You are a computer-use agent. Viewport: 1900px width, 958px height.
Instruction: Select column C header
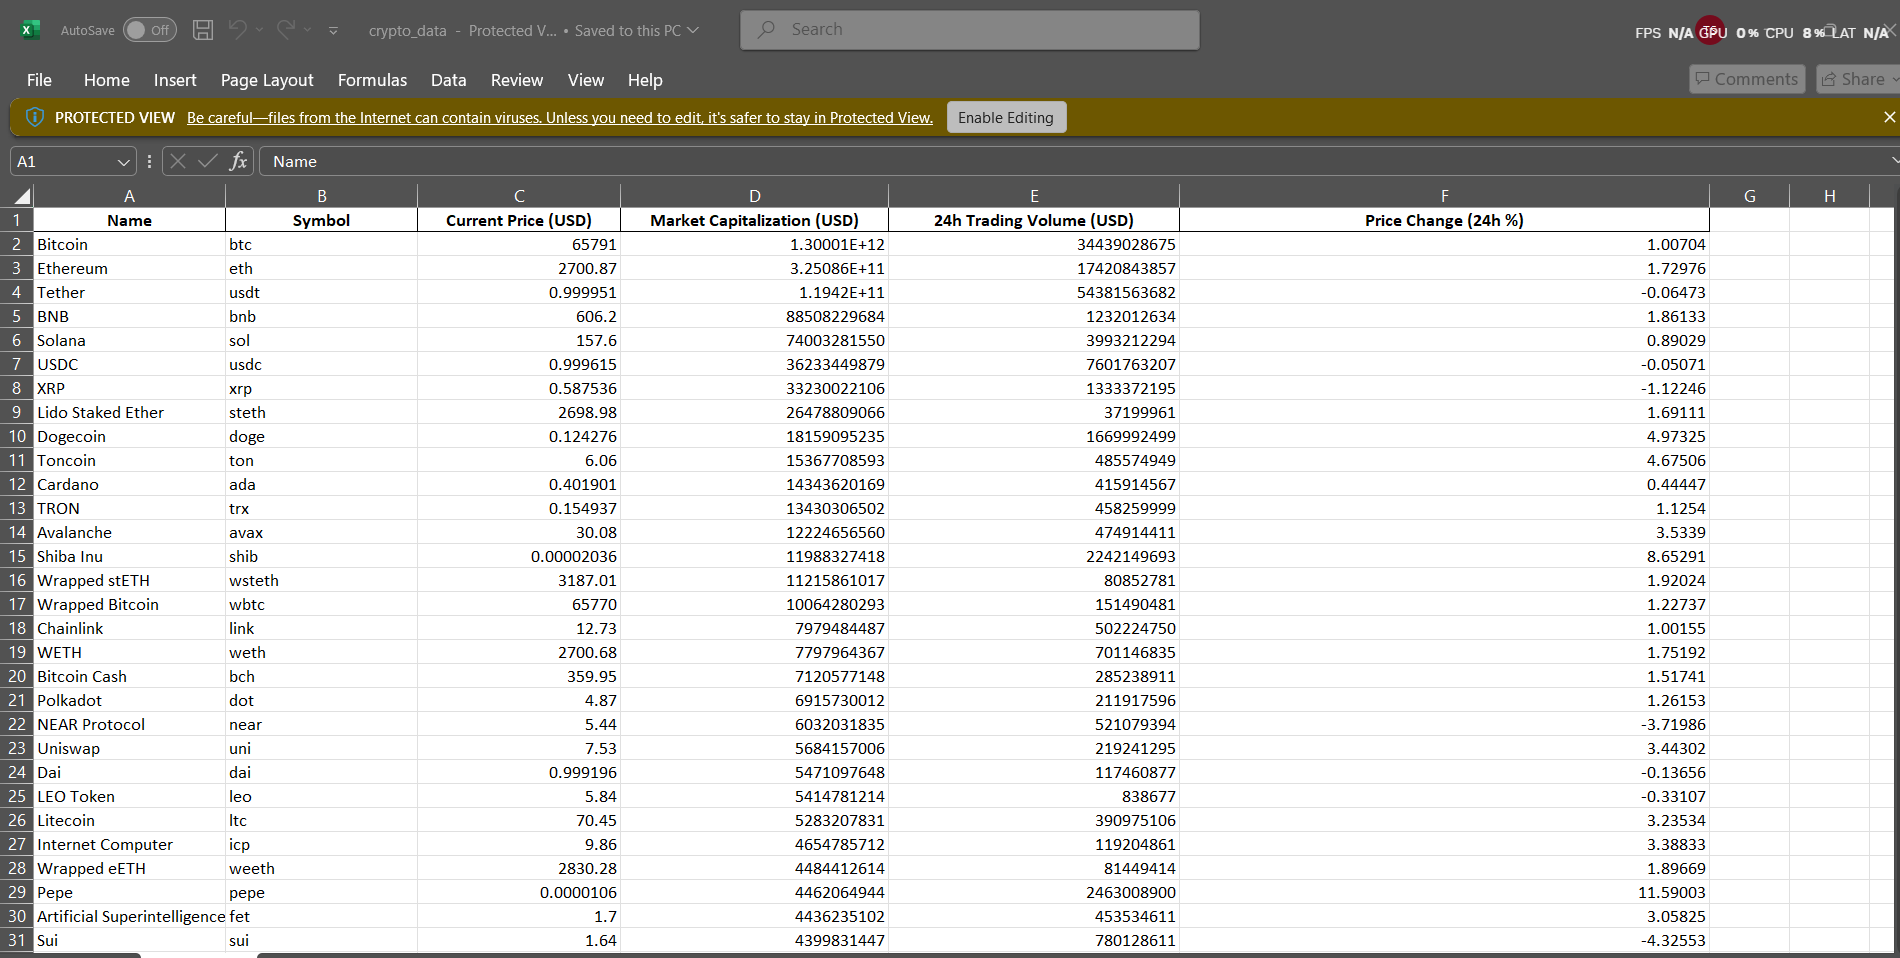(x=519, y=196)
